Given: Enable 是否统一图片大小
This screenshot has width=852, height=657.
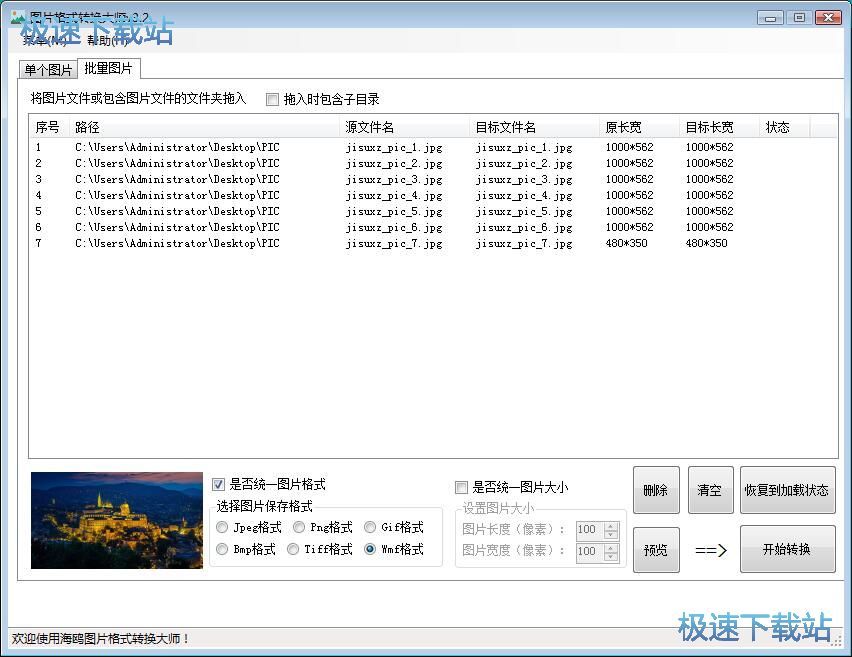Looking at the screenshot, I should pyautogui.click(x=461, y=487).
